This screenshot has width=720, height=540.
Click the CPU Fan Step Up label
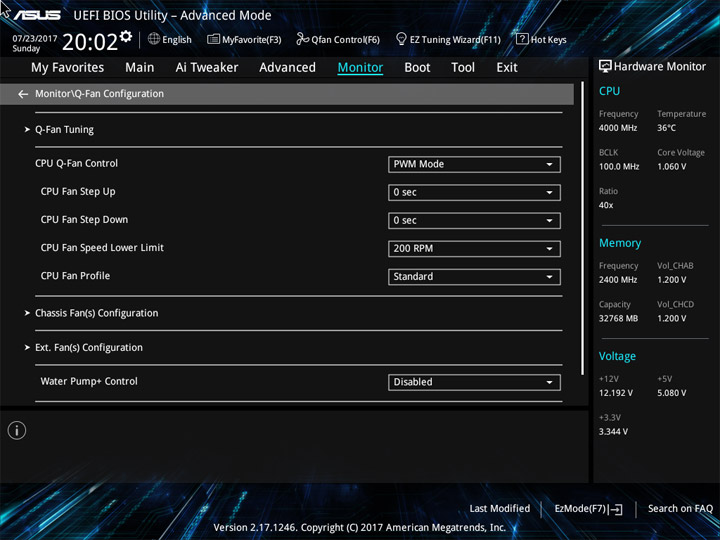coord(78,191)
